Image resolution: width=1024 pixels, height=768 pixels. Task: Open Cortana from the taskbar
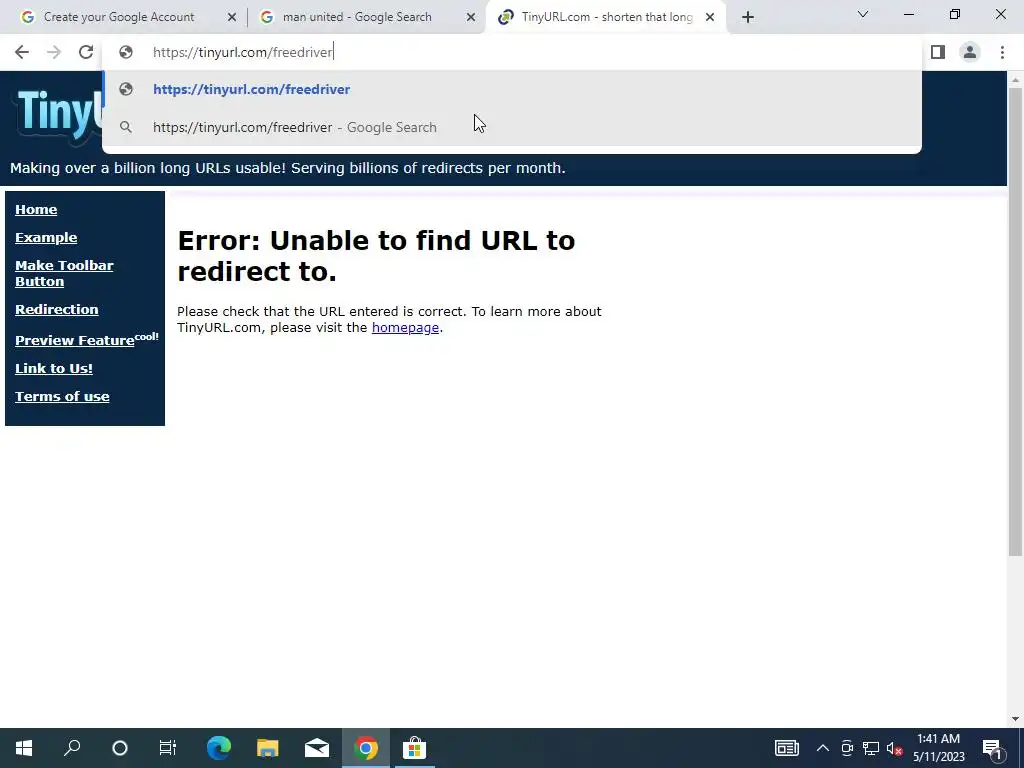coord(120,748)
